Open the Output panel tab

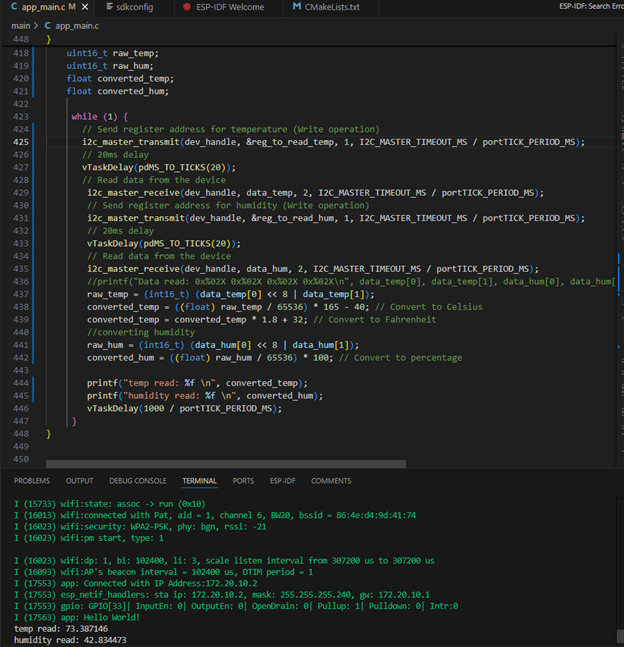click(79, 481)
